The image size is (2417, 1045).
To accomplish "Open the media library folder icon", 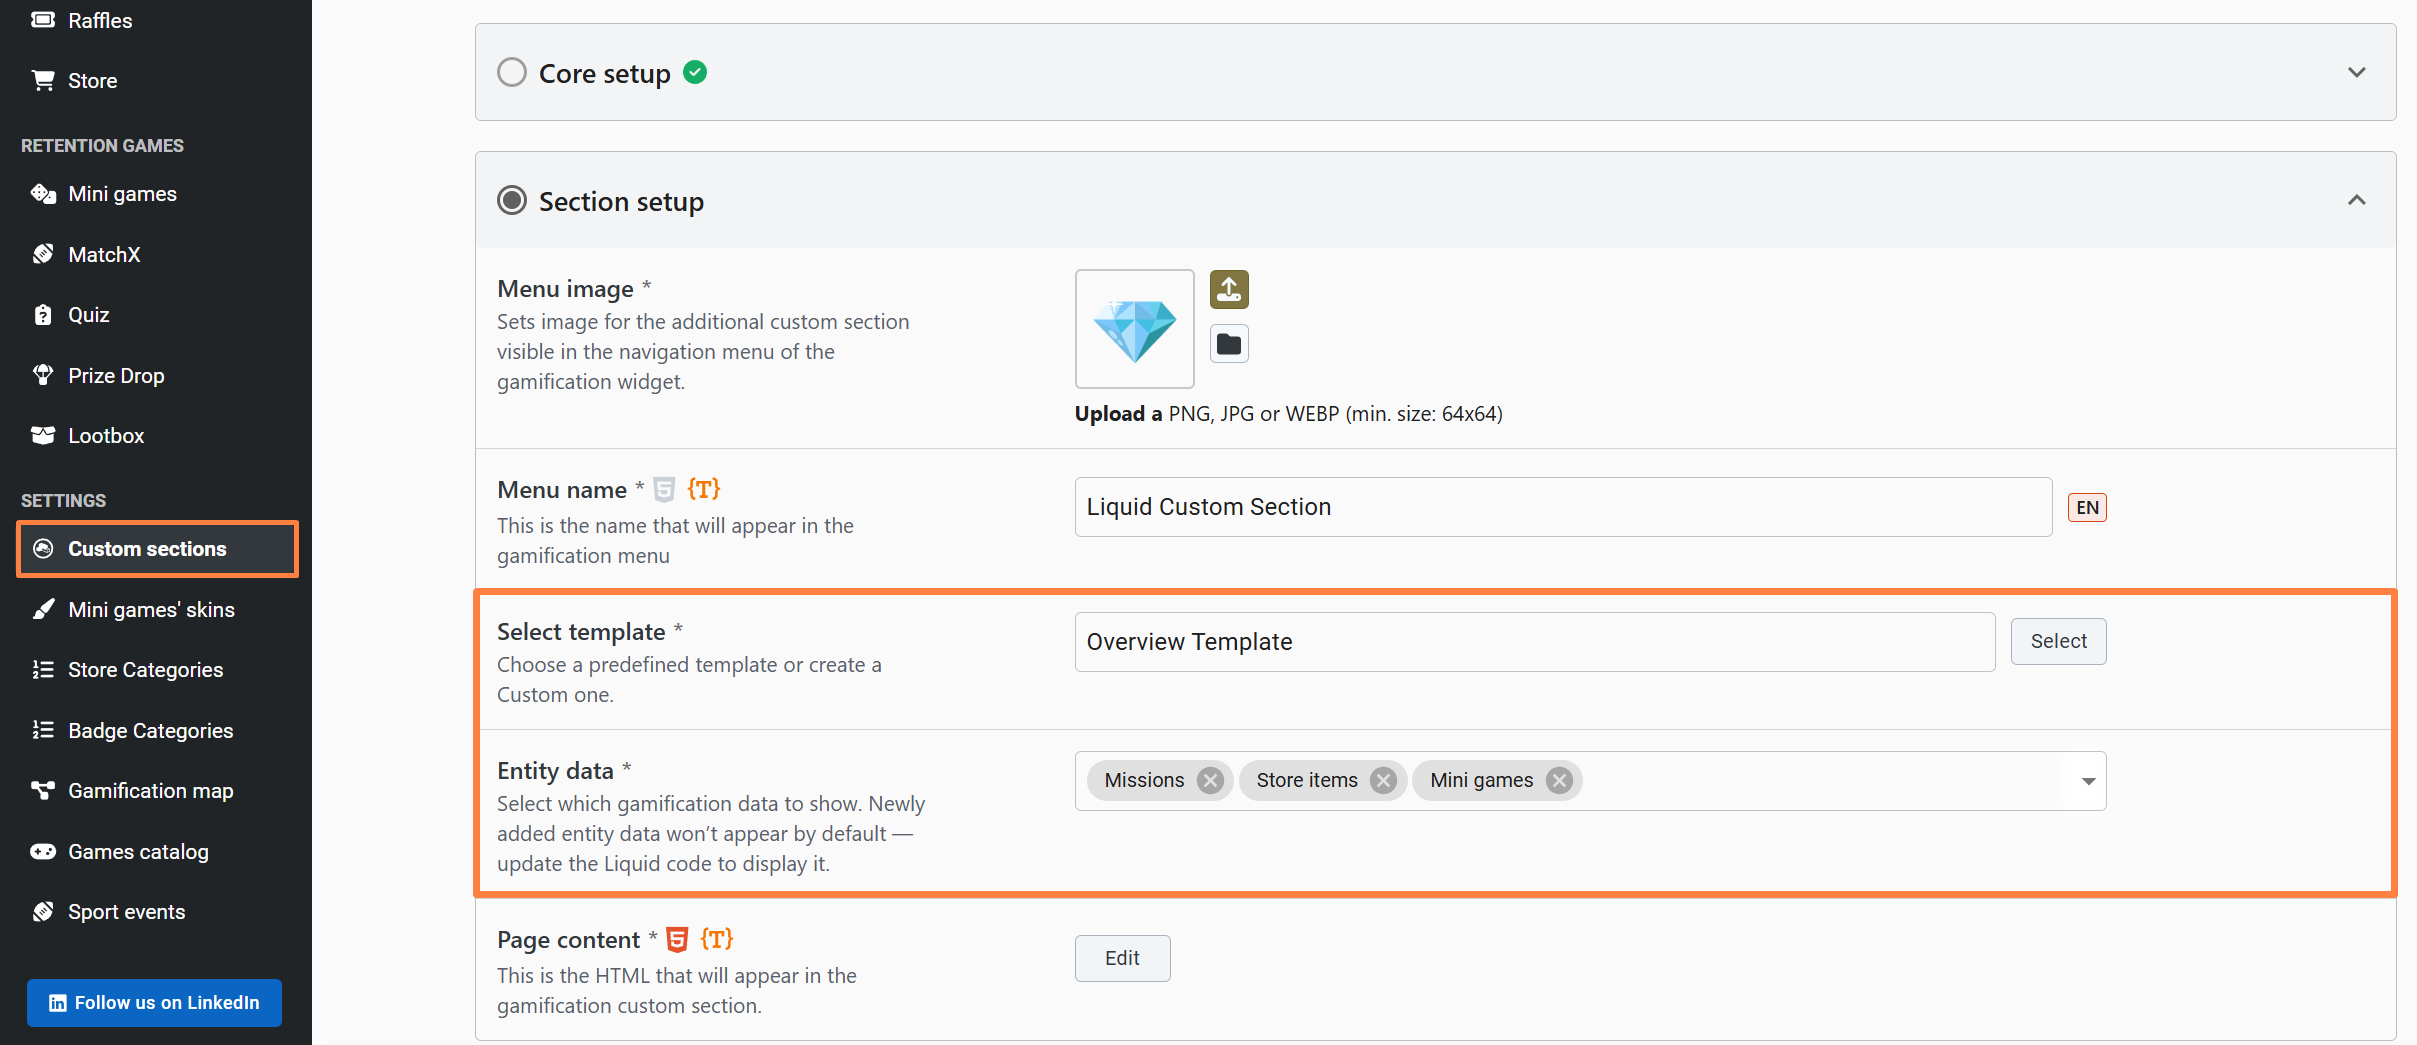I will click(x=1229, y=345).
